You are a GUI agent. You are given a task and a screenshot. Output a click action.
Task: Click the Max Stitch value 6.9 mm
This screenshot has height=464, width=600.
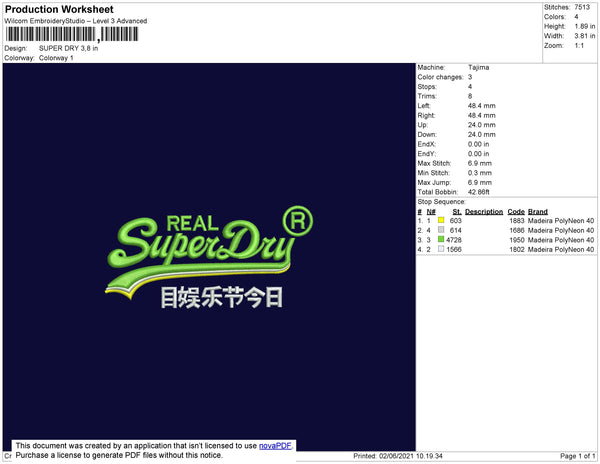480,163
